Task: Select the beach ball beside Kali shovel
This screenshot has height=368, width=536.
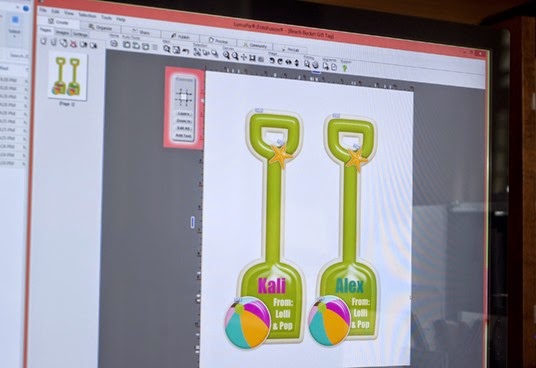Action: [x=248, y=323]
